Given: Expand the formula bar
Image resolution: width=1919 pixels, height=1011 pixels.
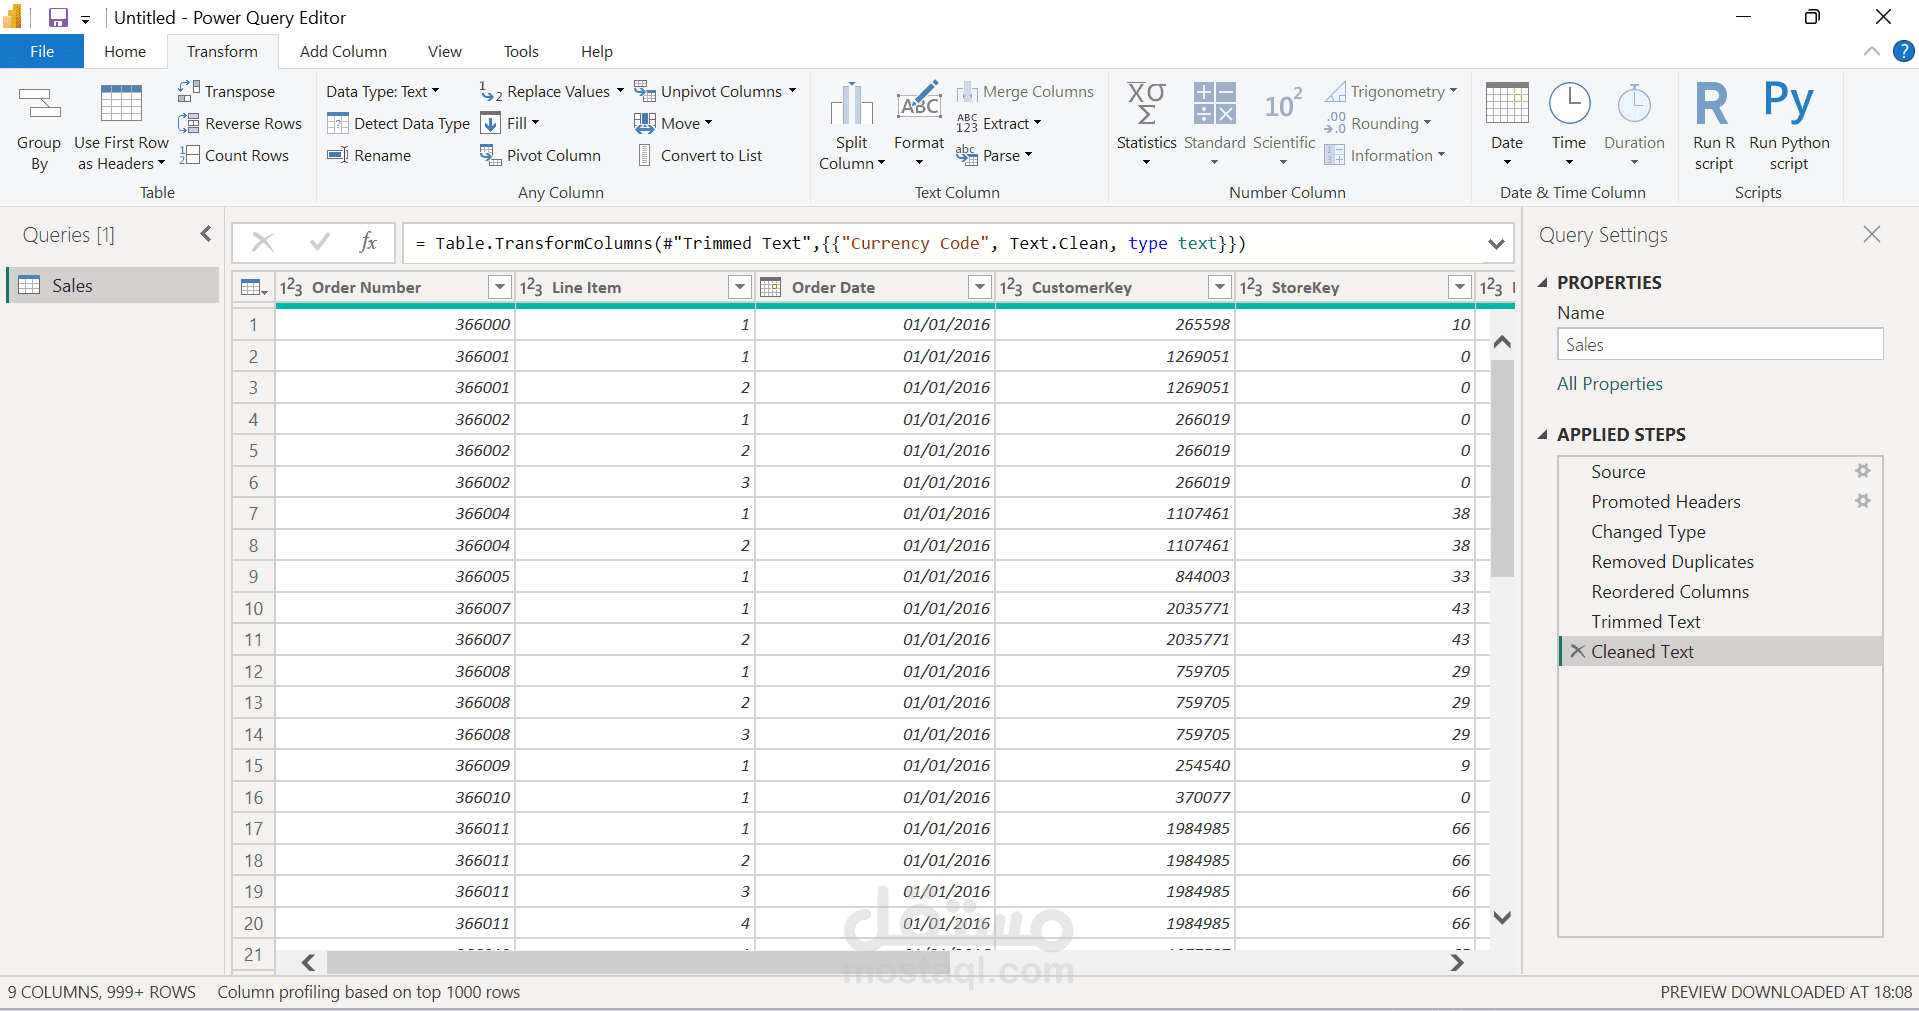Looking at the screenshot, I should pos(1496,243).
